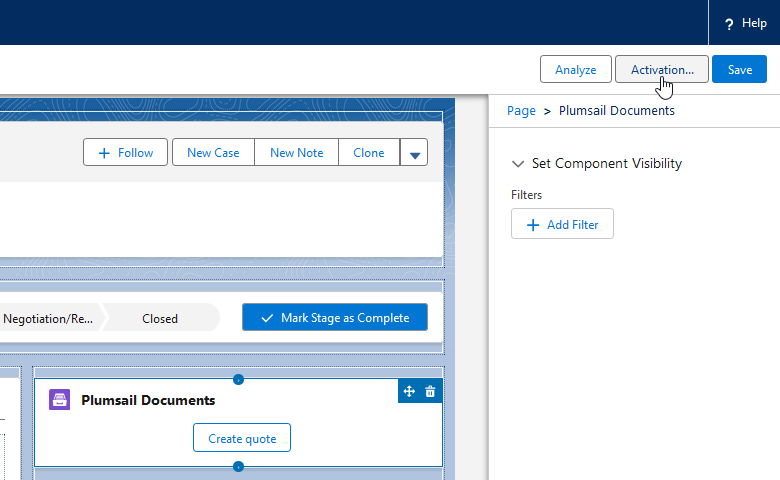Select the Closed stage in path
780x480 pixels.
160,318
